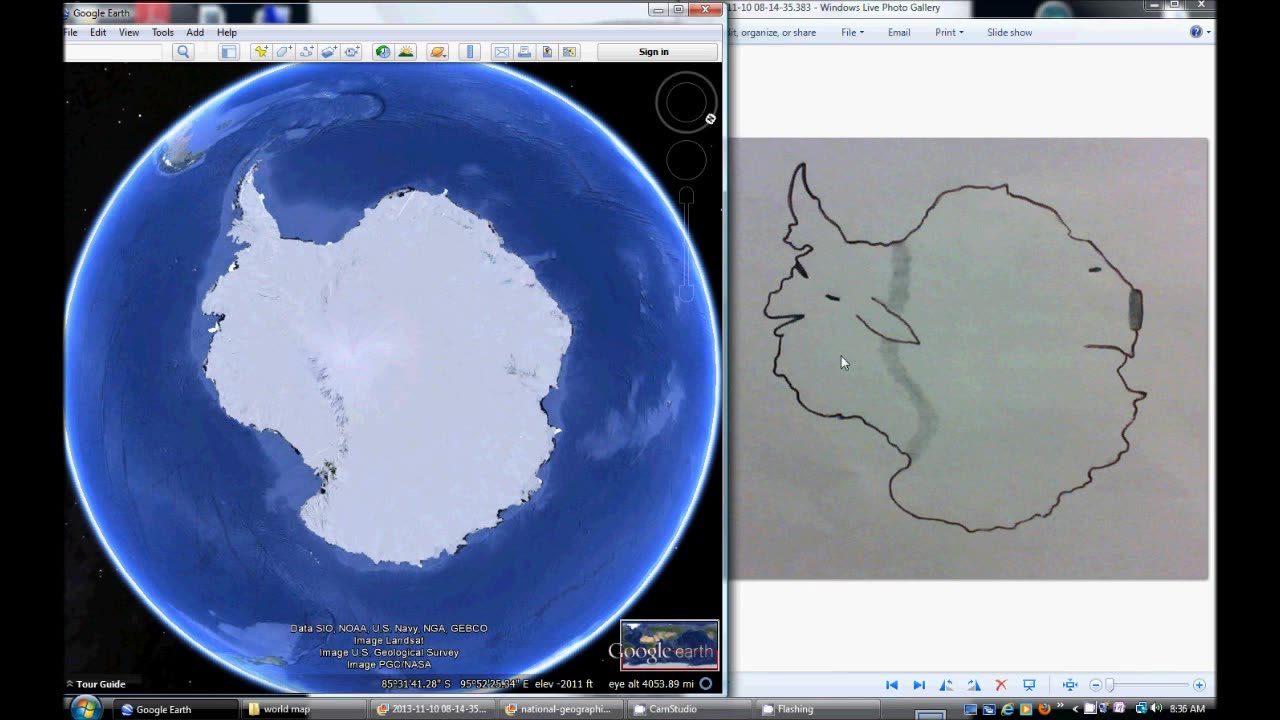Switch to Google Earth taskbar button
Viewport: 1280px width, 720px height.
click(x=174, y=709)
